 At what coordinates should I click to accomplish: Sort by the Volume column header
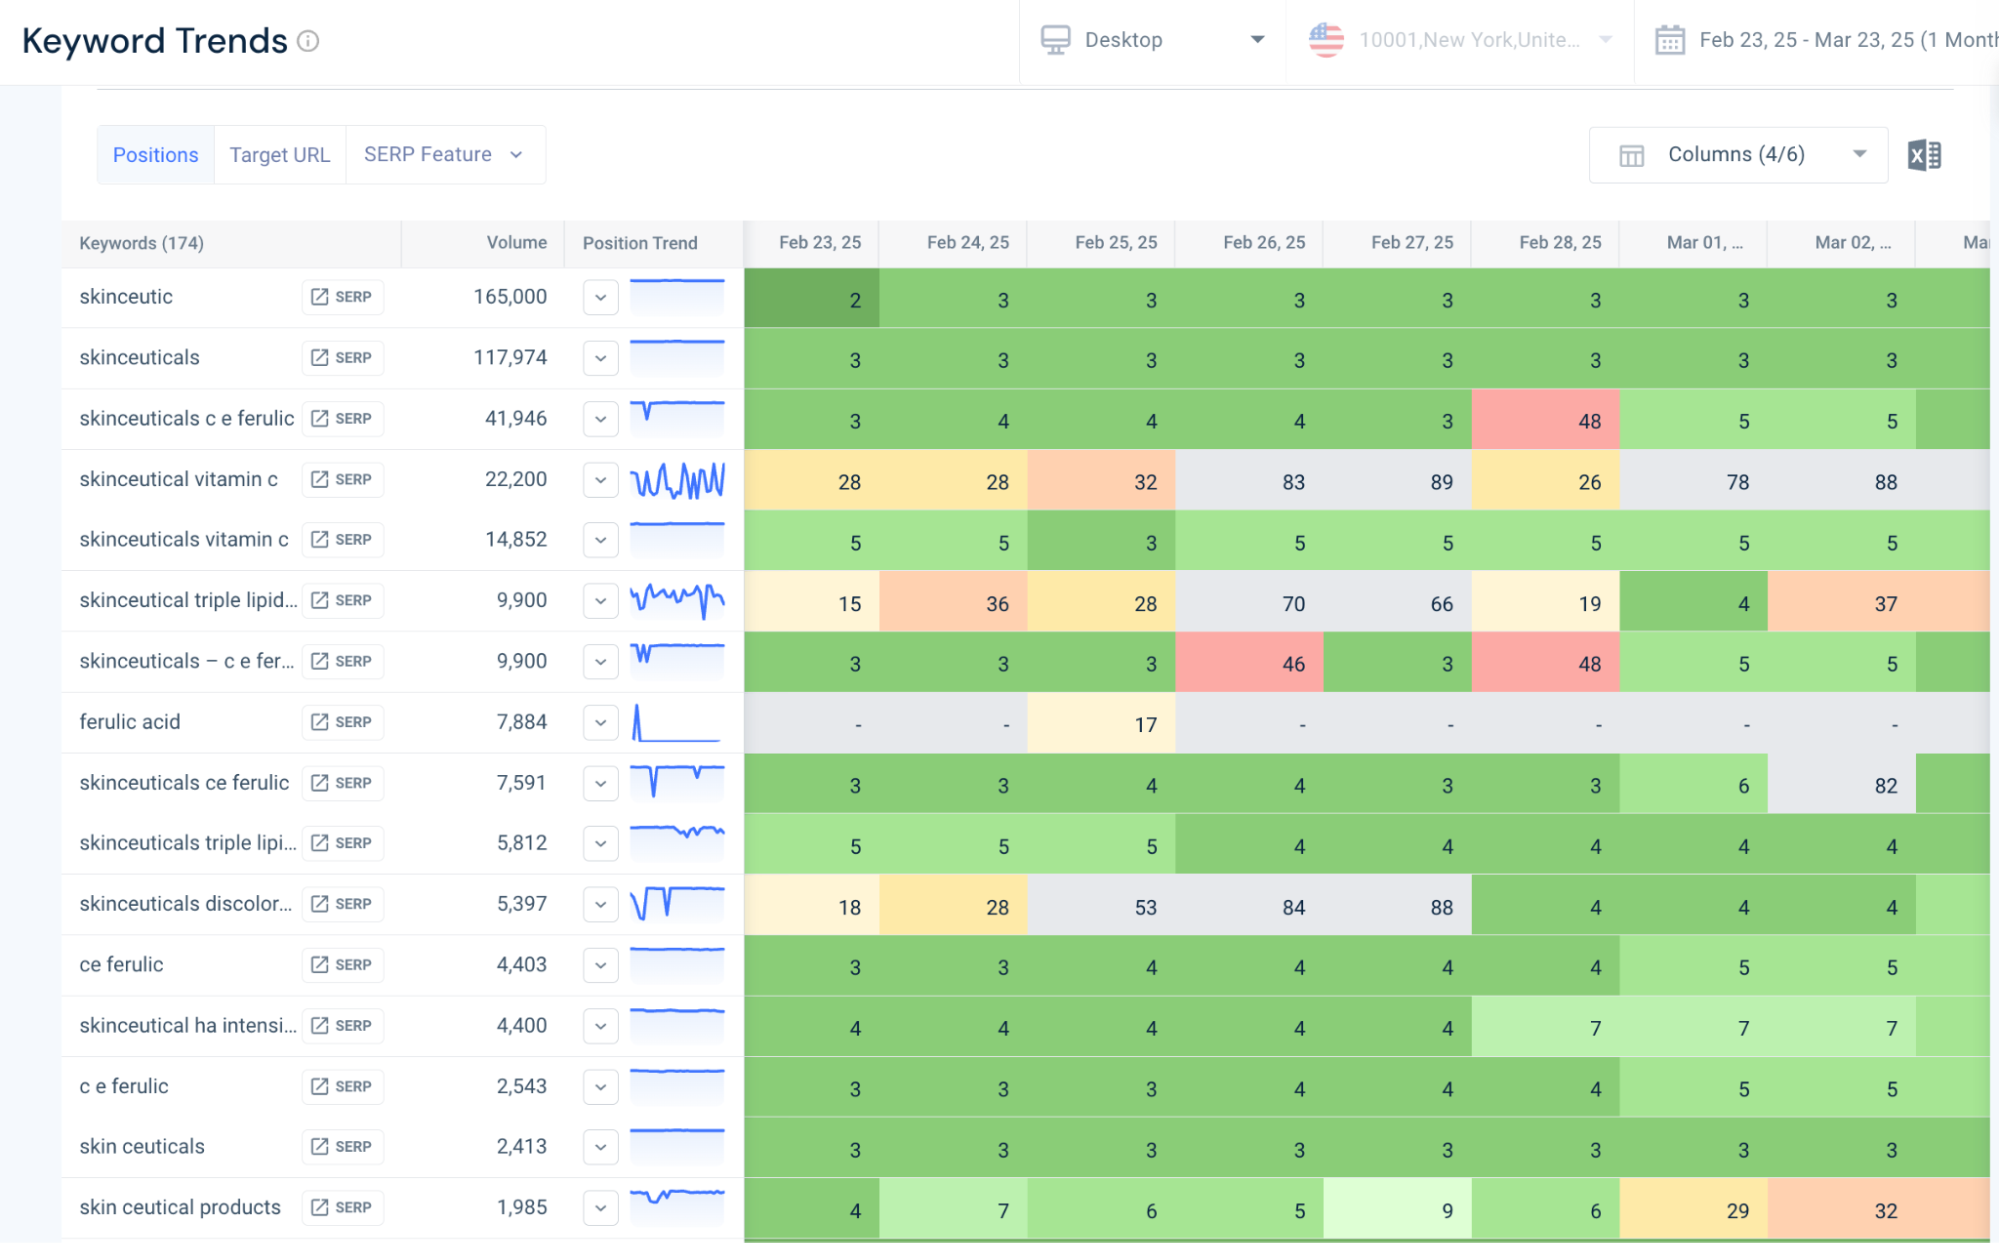pyautogui.click(x=516, y=243)
